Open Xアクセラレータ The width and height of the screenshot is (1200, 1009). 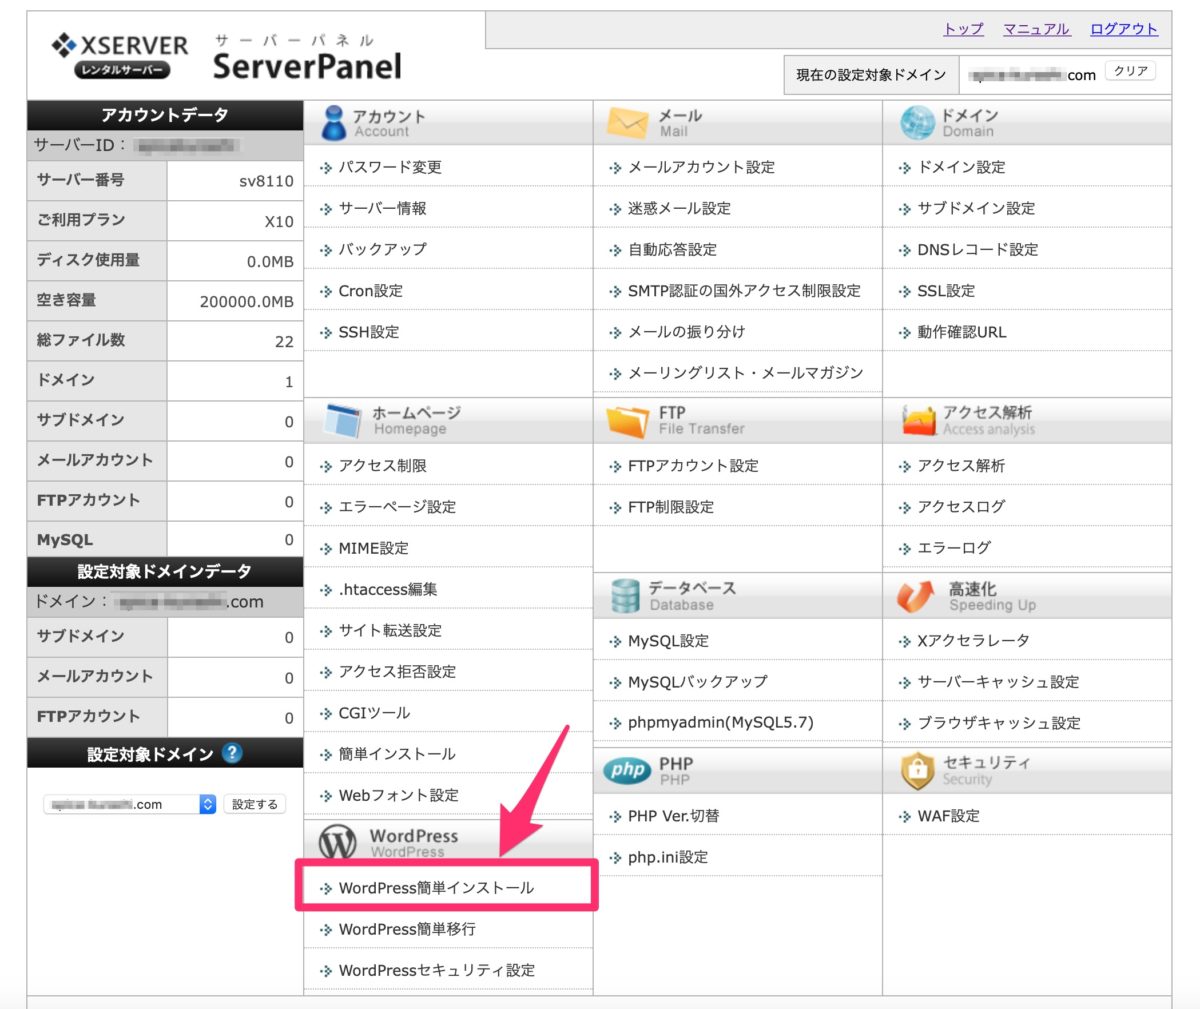[x=973, y=641]
